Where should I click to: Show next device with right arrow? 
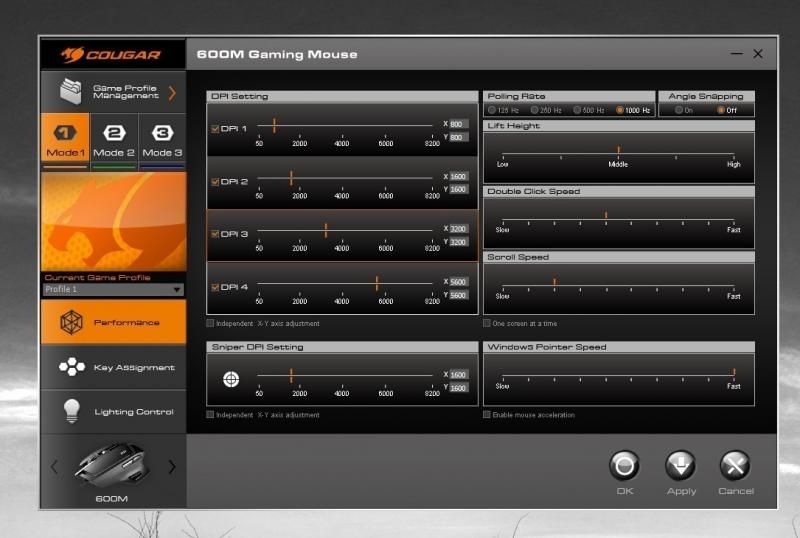(172, 466)
